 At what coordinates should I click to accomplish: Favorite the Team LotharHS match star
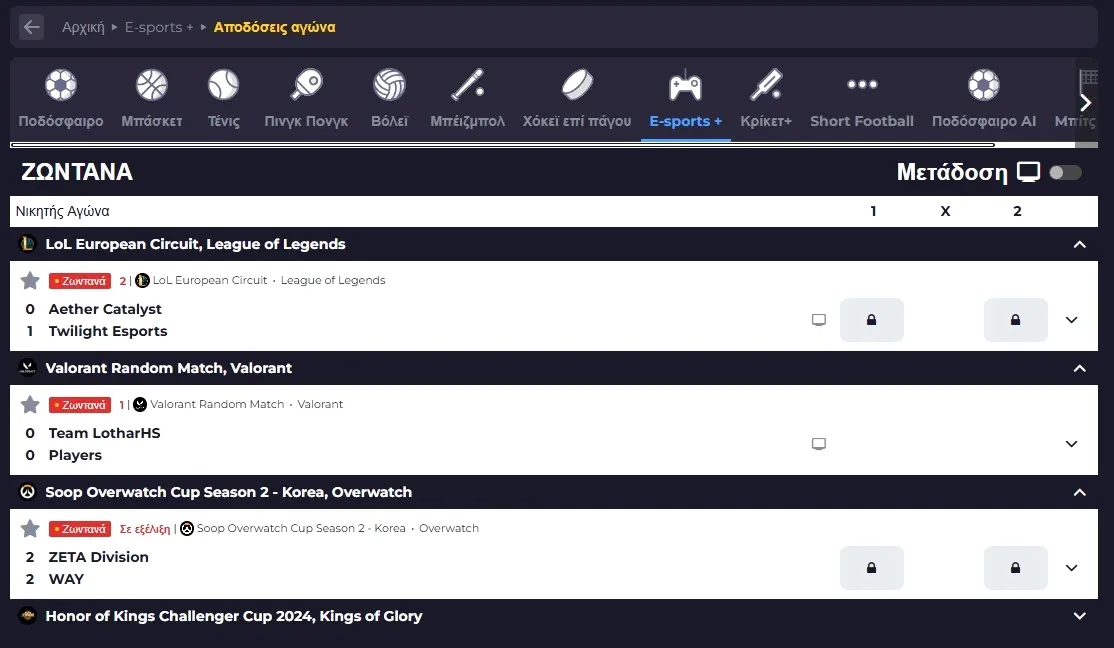(30, 405)
